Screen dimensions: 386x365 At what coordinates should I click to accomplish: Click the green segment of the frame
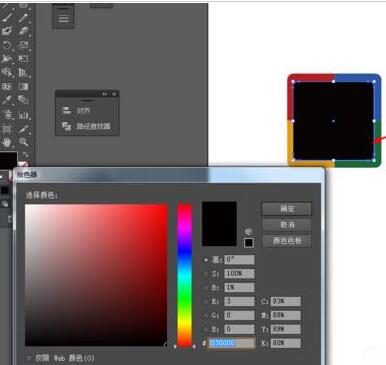coord(358,164)
